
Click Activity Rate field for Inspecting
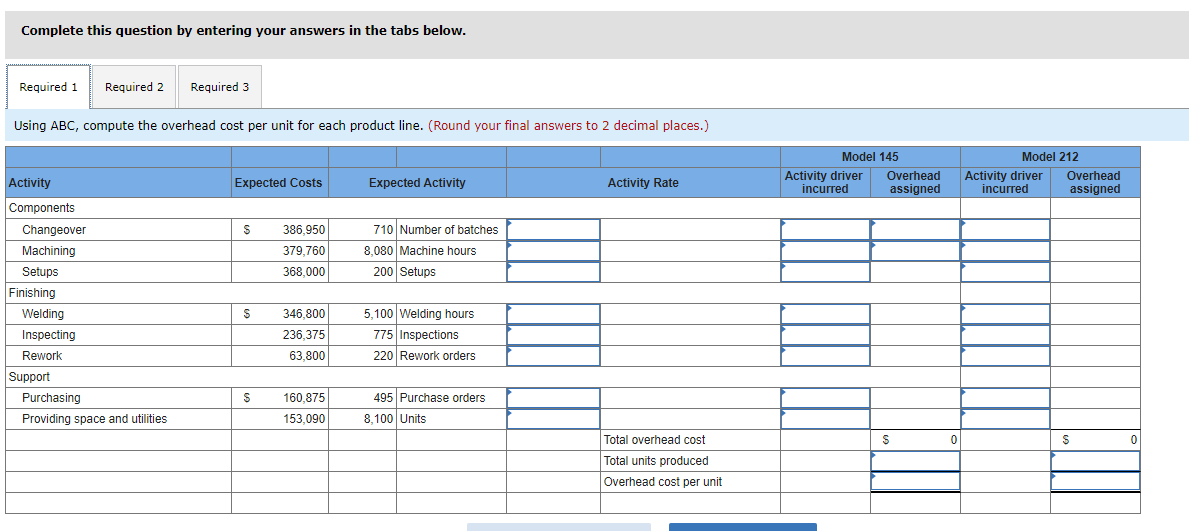coord(554,335)
